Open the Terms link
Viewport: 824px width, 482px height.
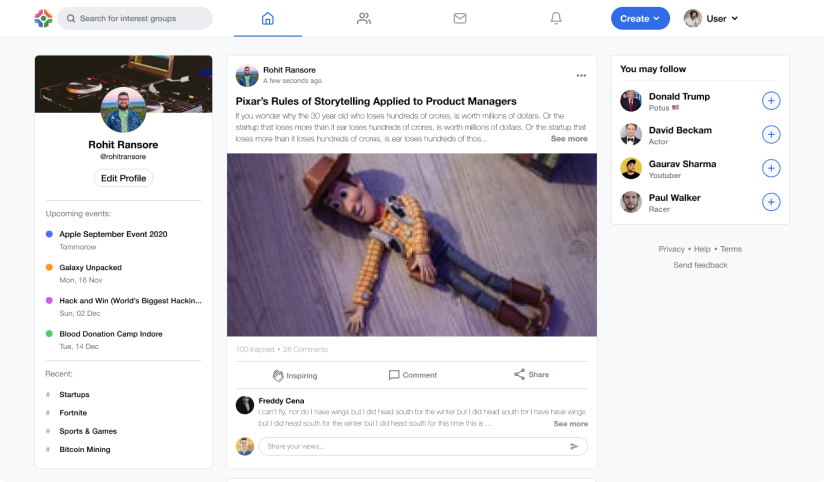coord(731,249)
